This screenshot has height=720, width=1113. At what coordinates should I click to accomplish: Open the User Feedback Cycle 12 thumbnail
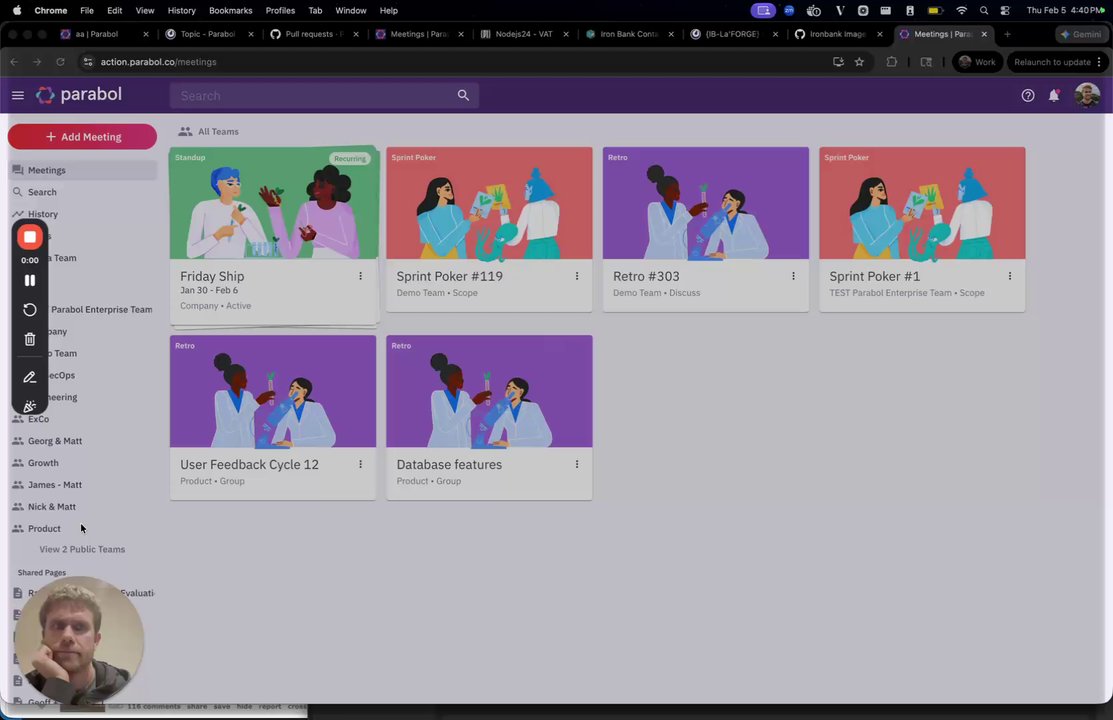[x=273, y=391]
